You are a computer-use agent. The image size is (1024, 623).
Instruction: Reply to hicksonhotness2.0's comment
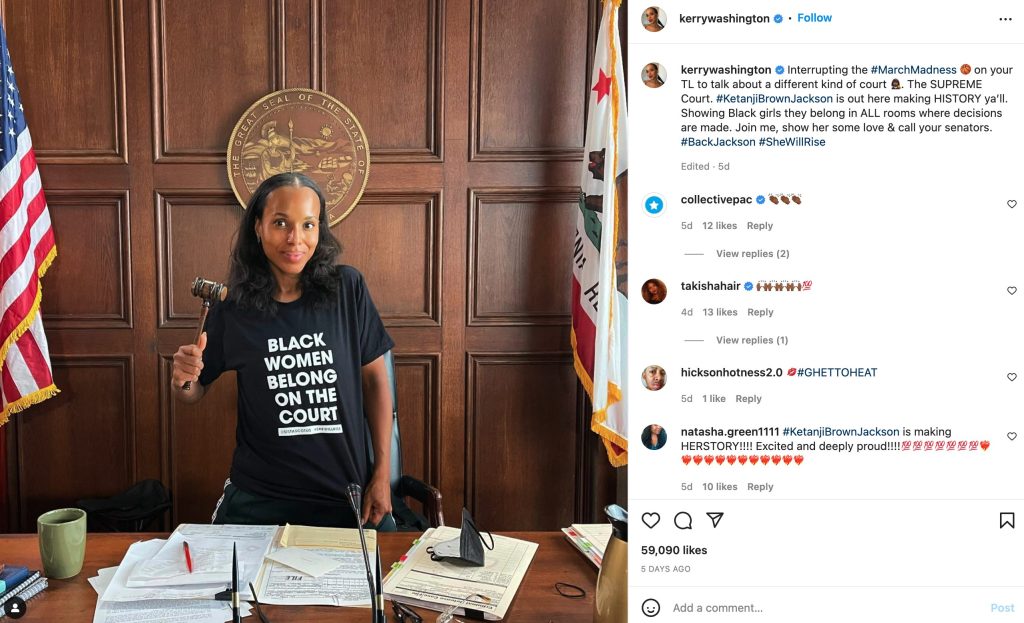(748, 398)
